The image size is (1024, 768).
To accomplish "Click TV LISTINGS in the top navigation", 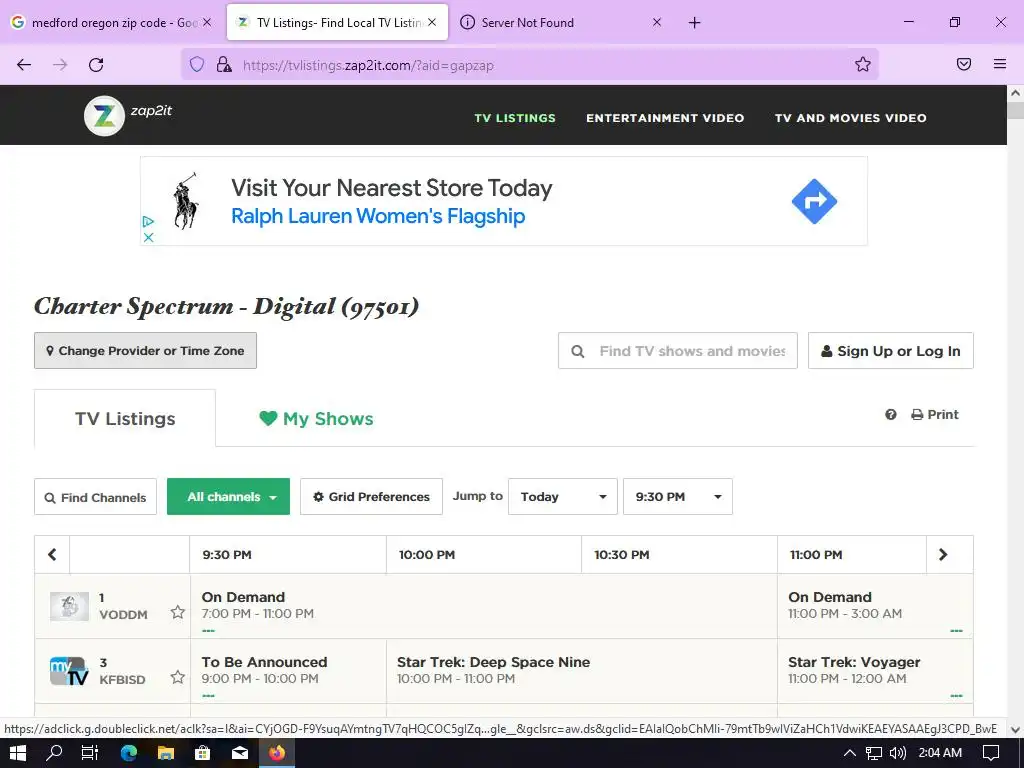I will point(515,118).
